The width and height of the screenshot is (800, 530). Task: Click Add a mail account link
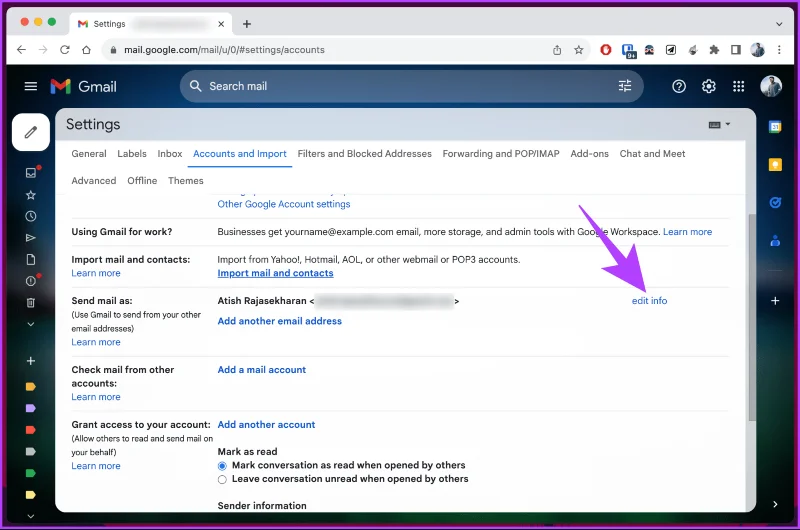tap(262, 370)
